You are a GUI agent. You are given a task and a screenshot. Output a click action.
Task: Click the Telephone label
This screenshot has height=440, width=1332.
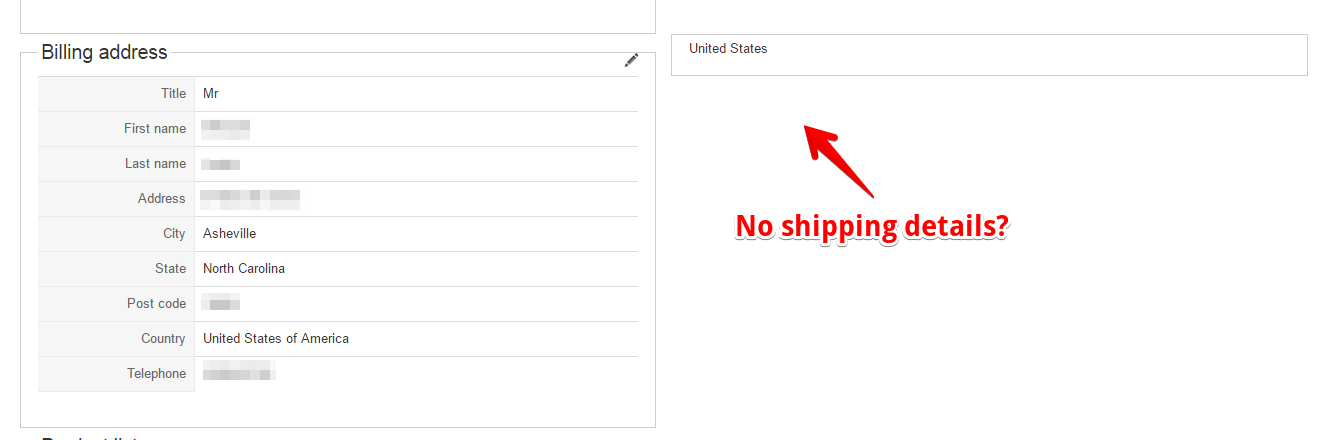coord(156,374)
